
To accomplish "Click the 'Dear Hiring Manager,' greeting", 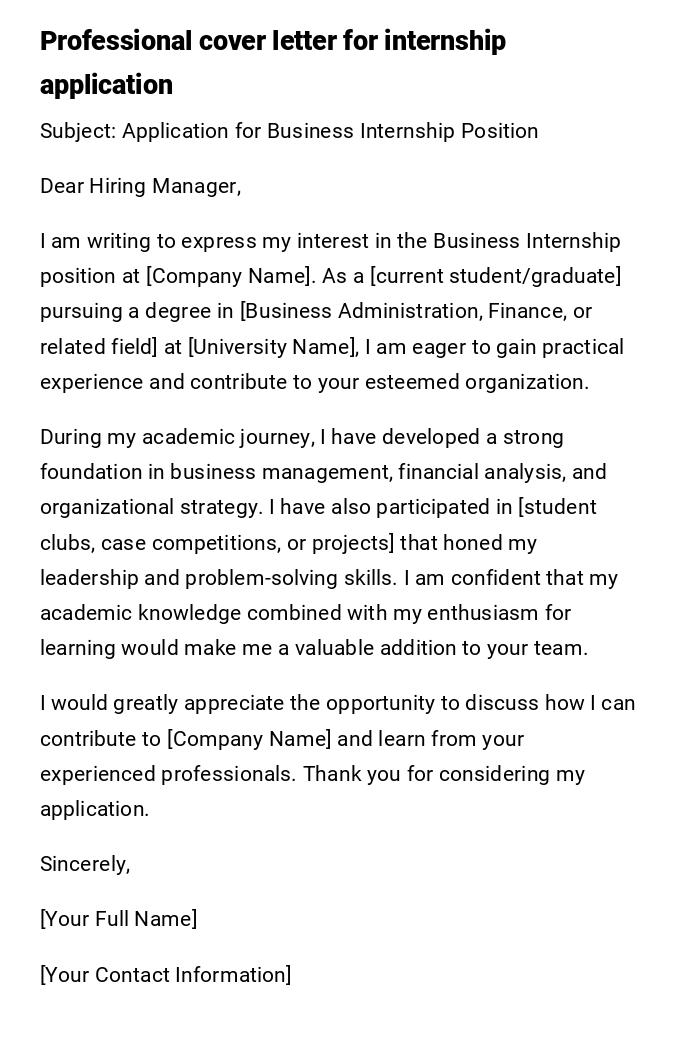I will tap(140, 187).
